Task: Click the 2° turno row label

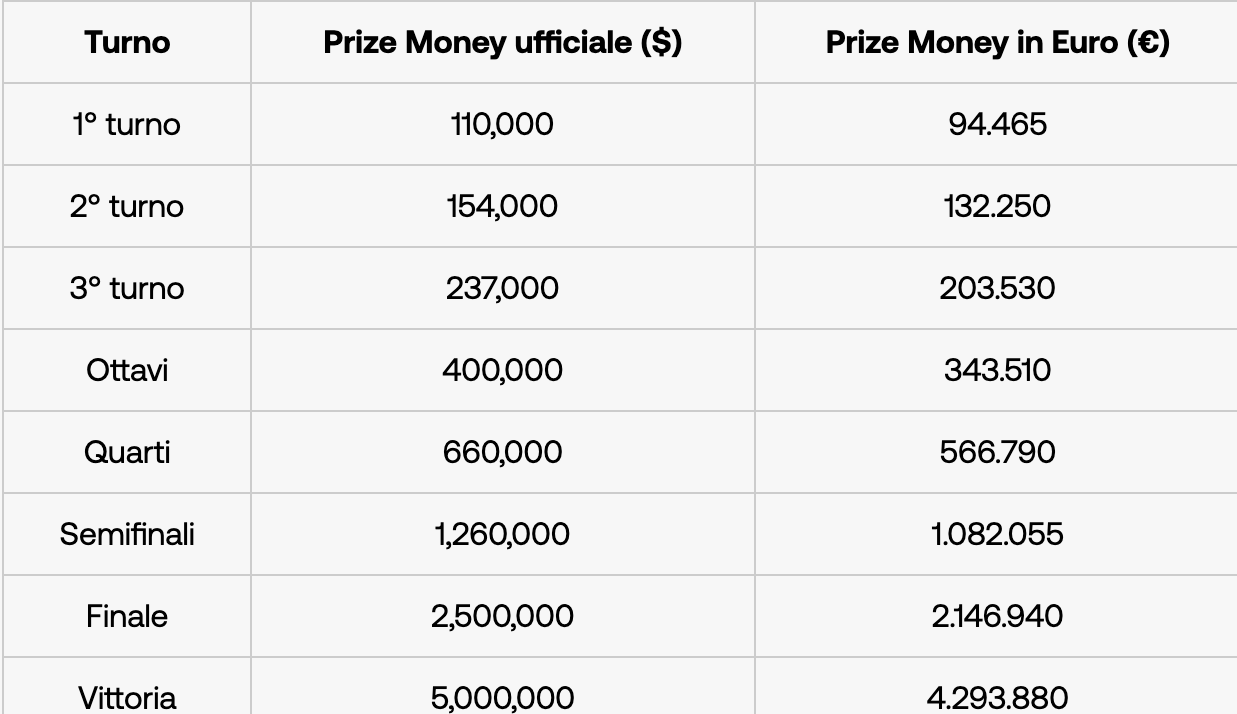Action: (x=127, y=207)
